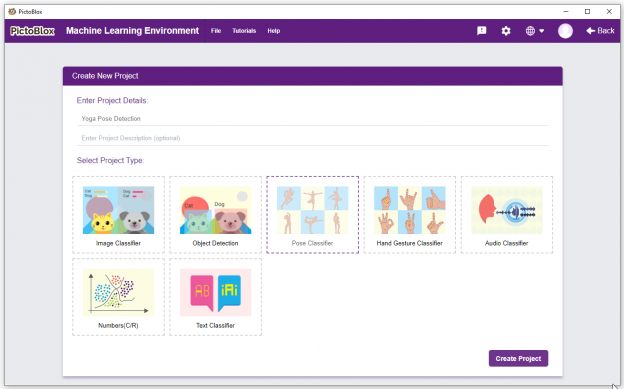Open the File menu
Image resolution: width=624 pixels, height=389 pixels.
click(x=216, y=31)
